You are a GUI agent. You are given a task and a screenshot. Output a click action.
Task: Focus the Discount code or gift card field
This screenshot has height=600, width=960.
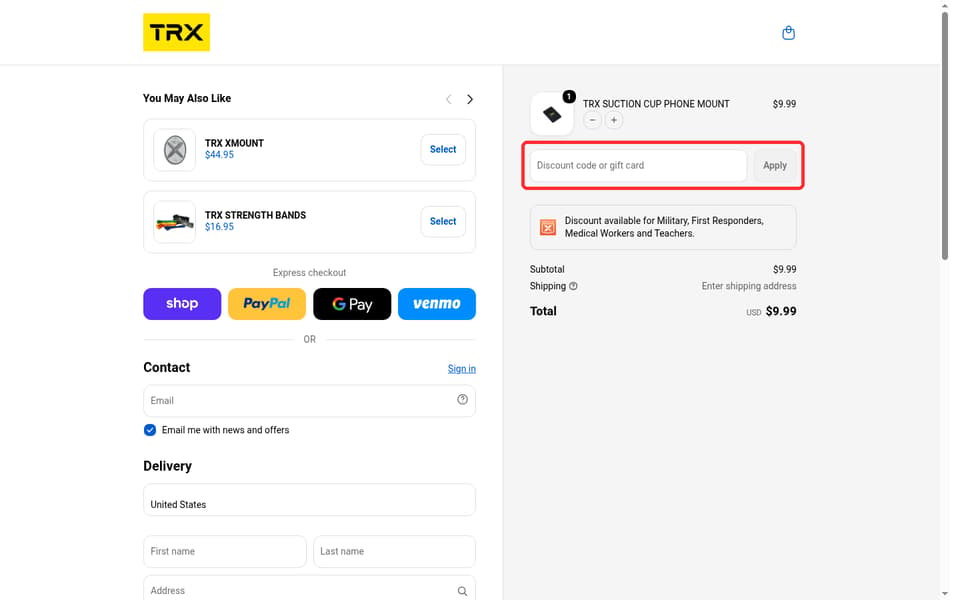tap(638, 165)
